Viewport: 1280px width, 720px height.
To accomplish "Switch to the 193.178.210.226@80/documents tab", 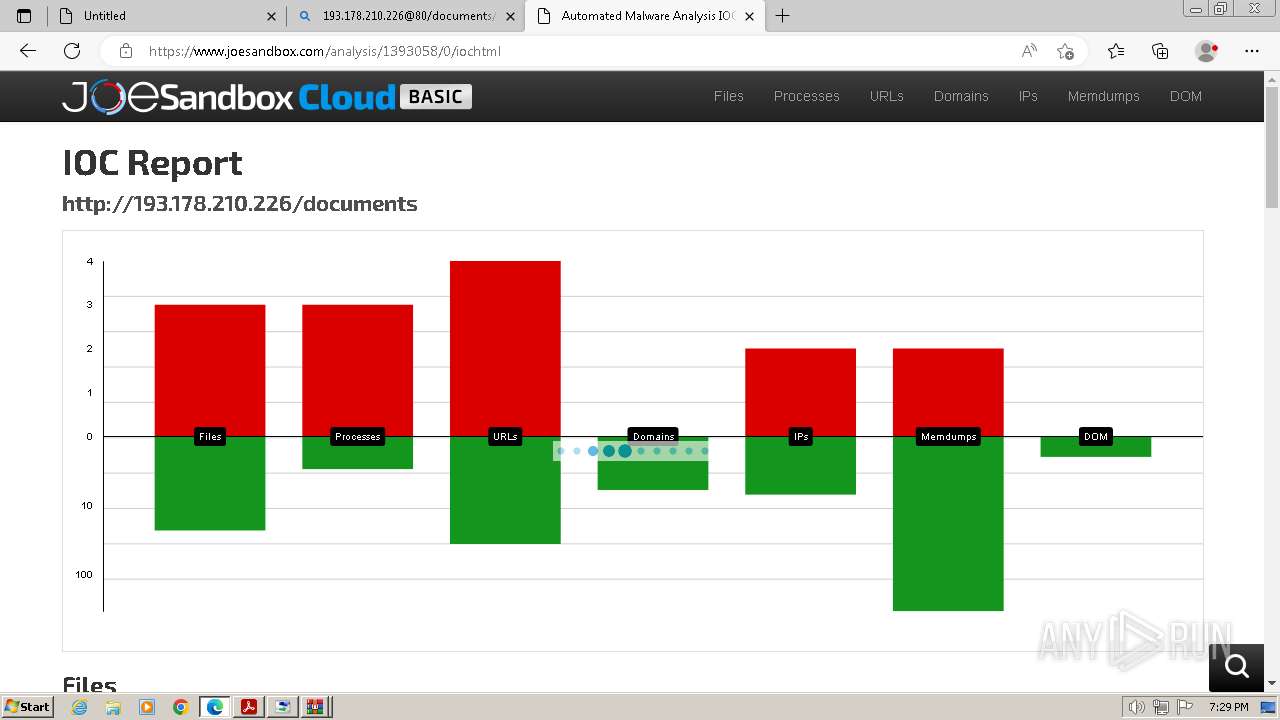I will pos(407,16).
